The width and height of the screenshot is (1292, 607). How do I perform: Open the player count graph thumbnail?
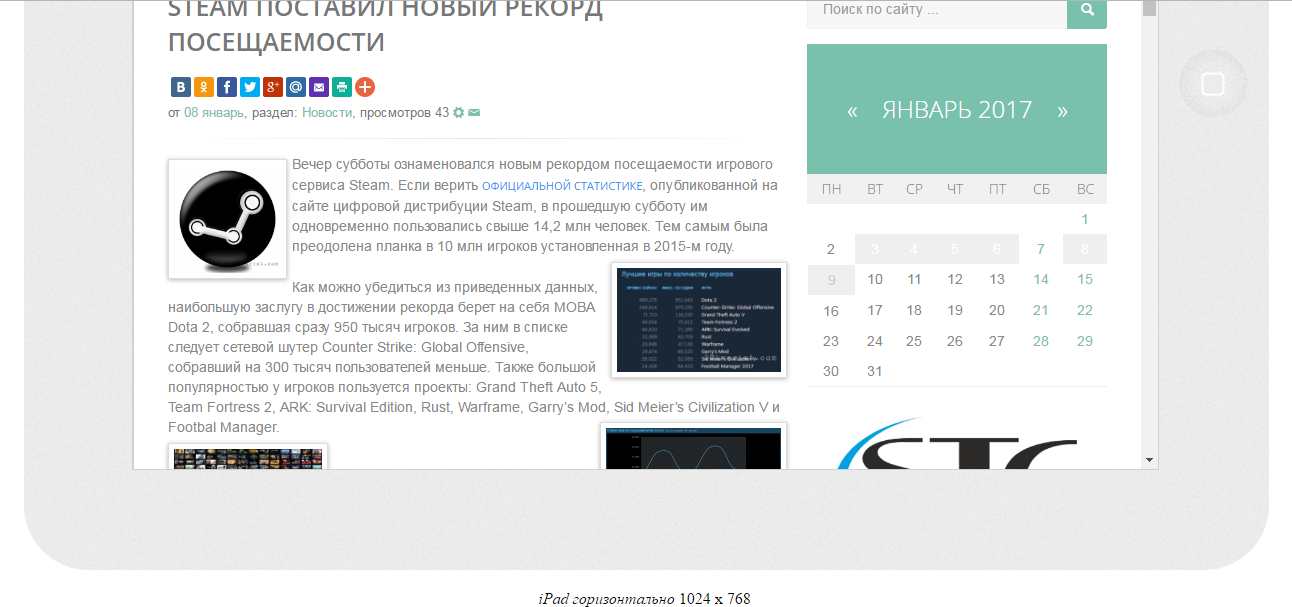pyautogui.click(x=694, y=446)
